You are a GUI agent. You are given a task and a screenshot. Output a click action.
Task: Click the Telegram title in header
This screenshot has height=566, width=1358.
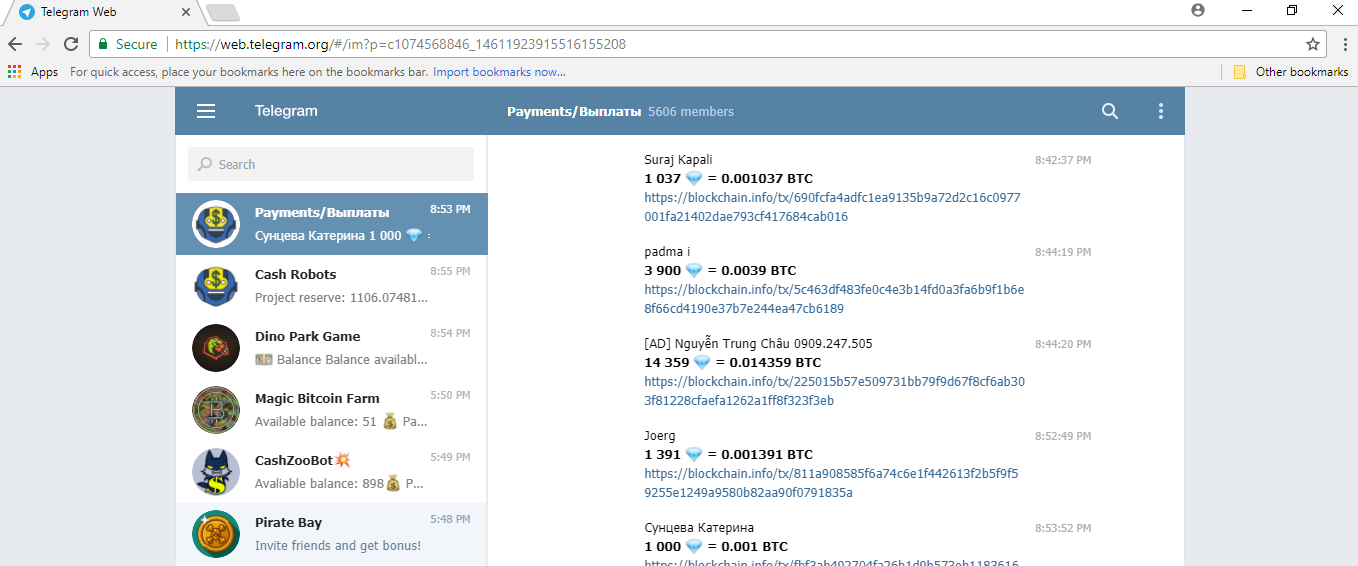click(286, 111)
